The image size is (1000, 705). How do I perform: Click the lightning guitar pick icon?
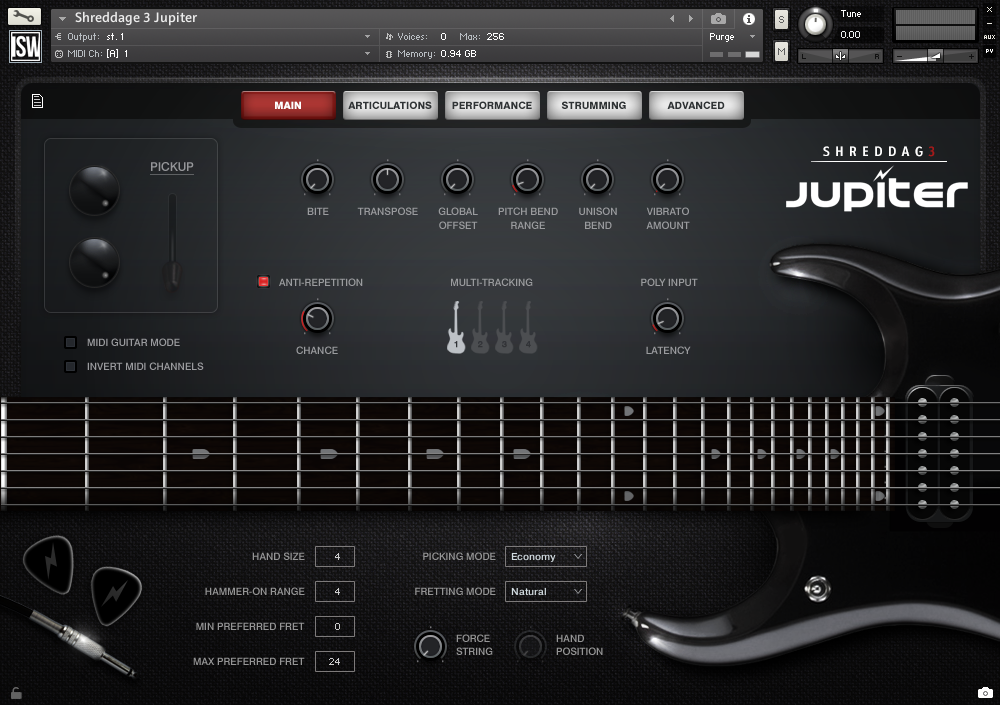coord(47,566)
